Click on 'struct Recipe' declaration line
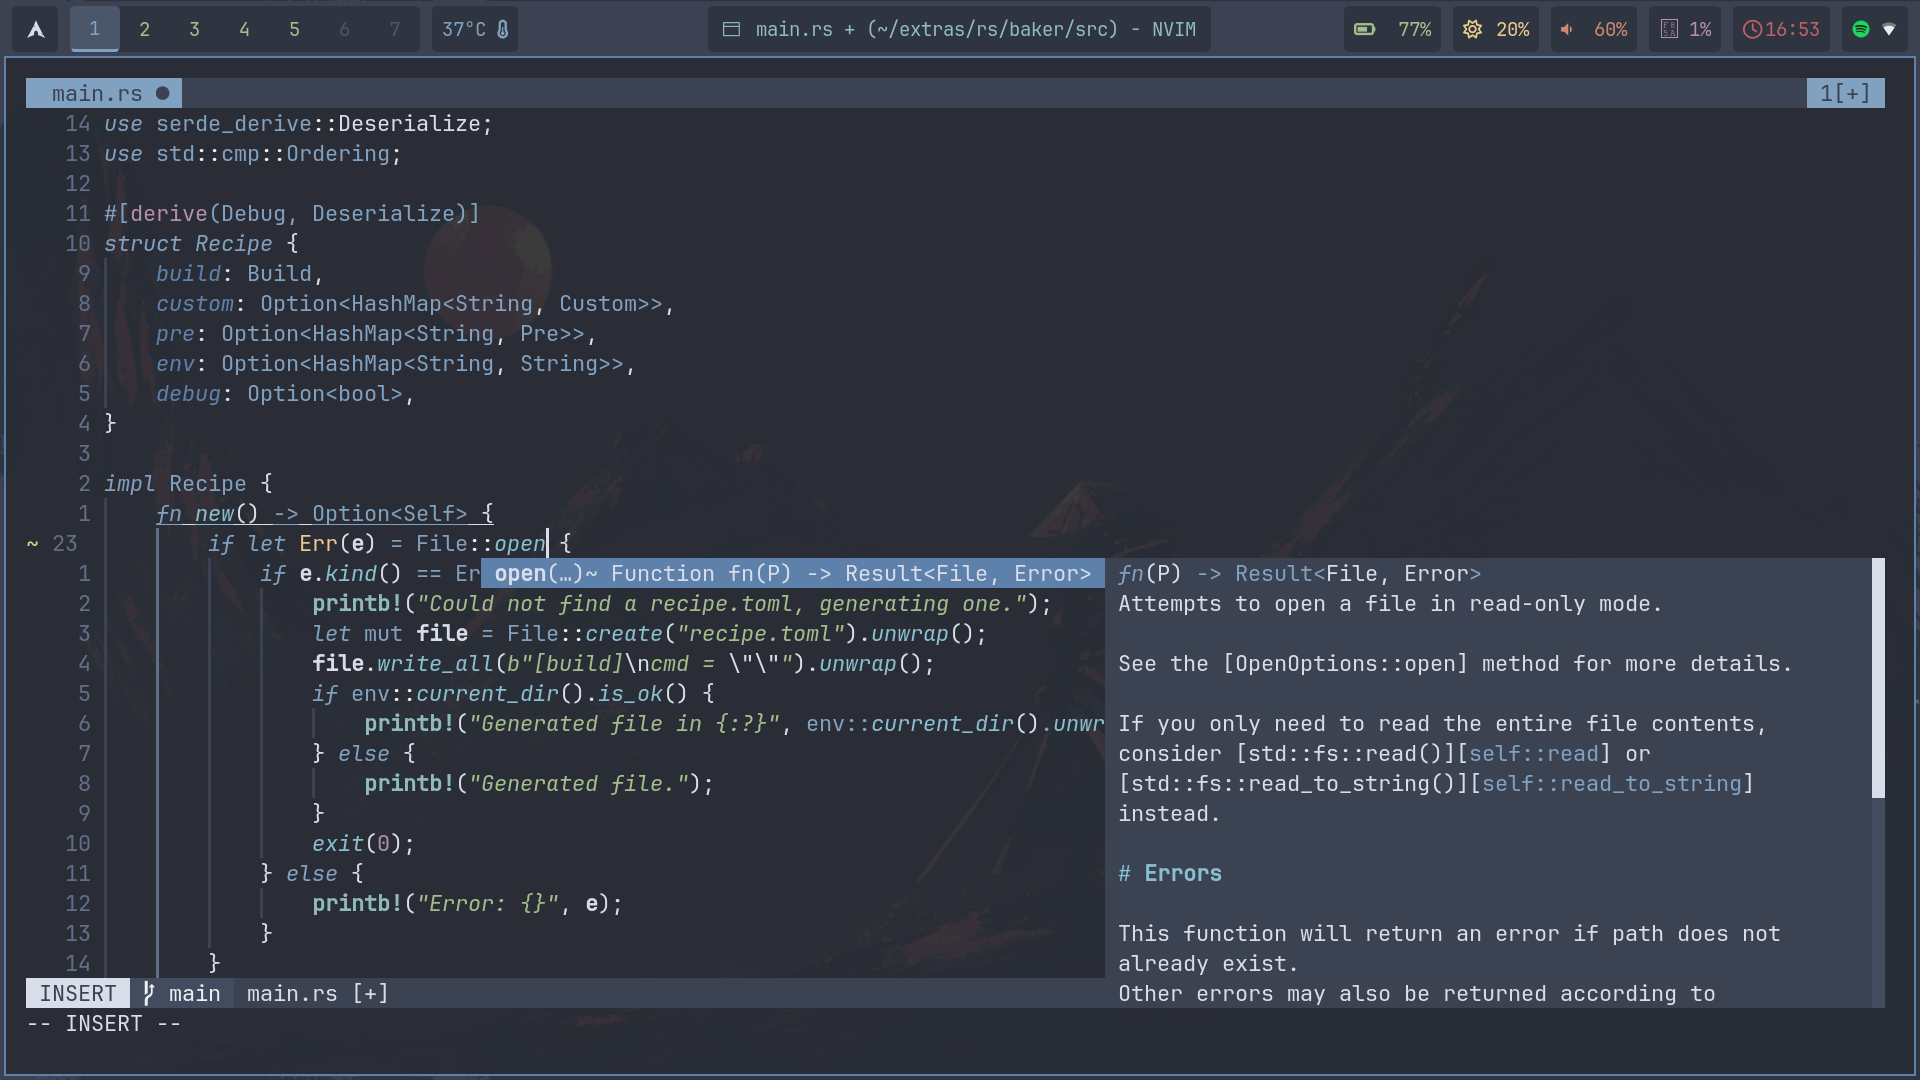This screenshot has height=1080, width=1920. tap(201, 243)
